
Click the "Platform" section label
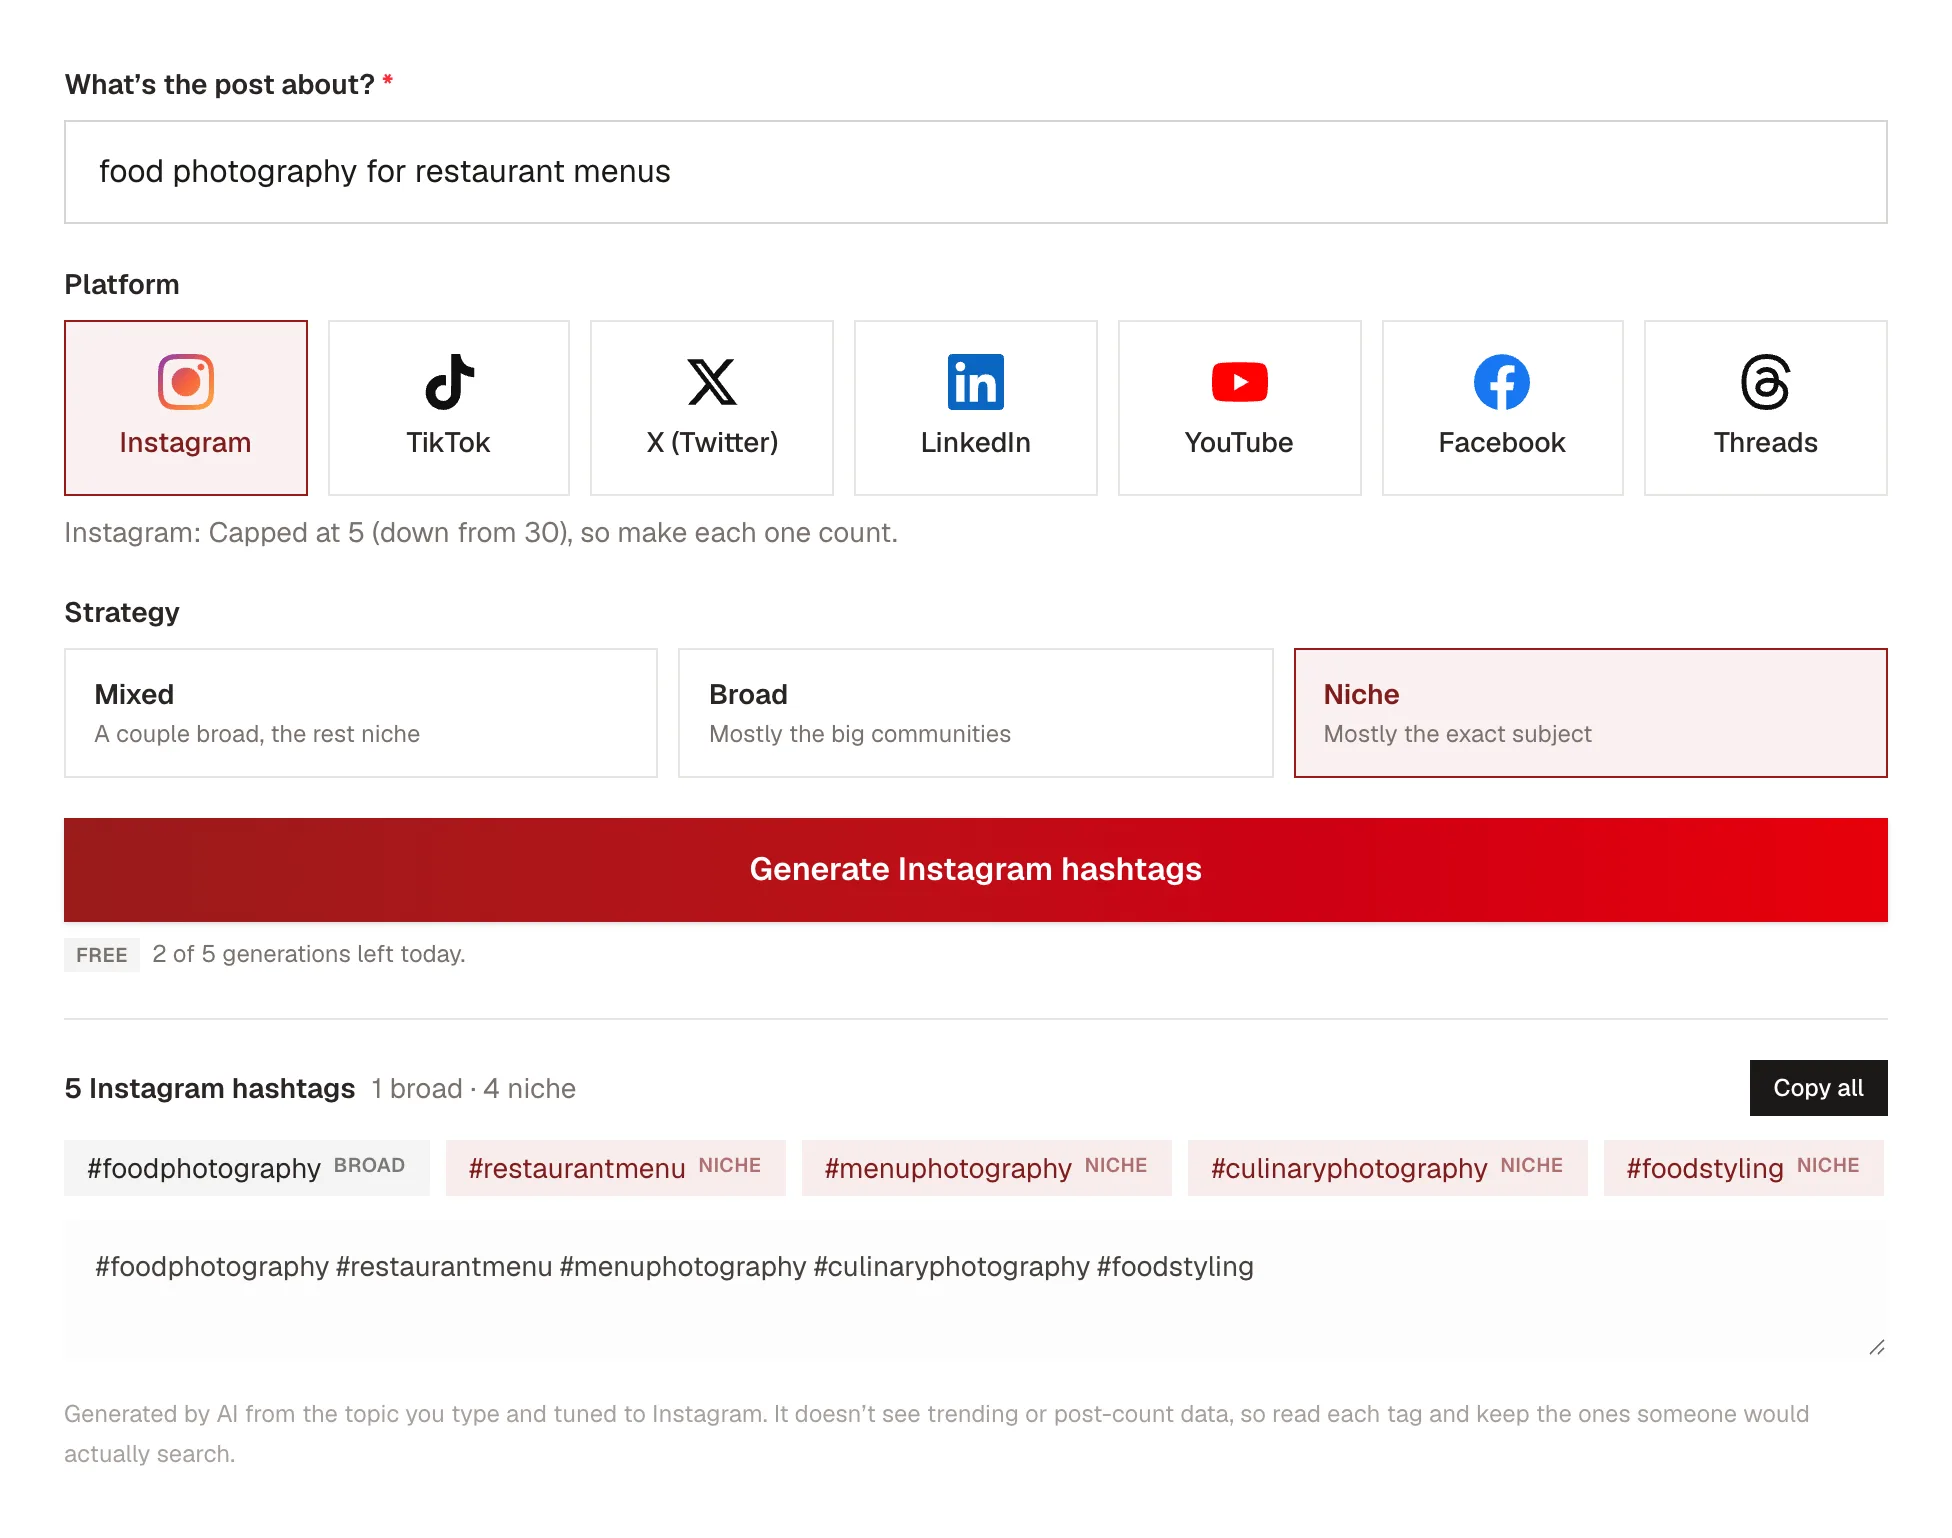click(122, 285)
